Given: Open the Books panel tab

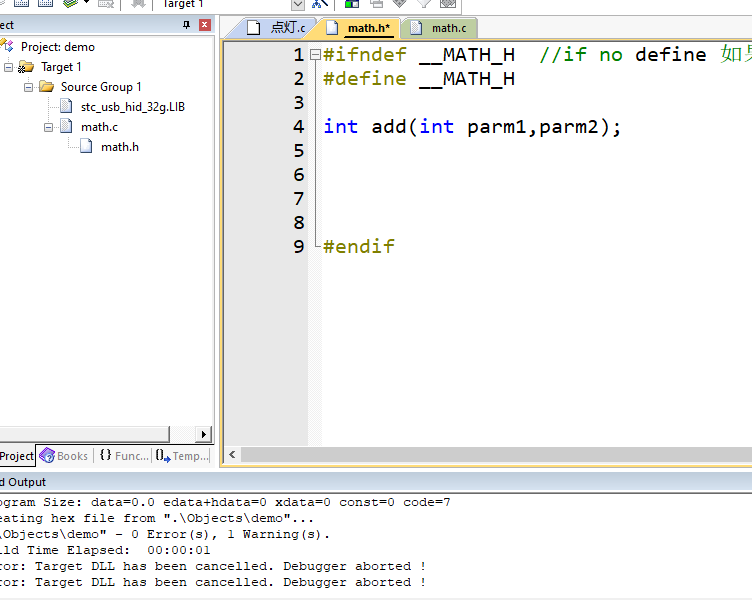Looking at the screenshot, I should 64,456.
